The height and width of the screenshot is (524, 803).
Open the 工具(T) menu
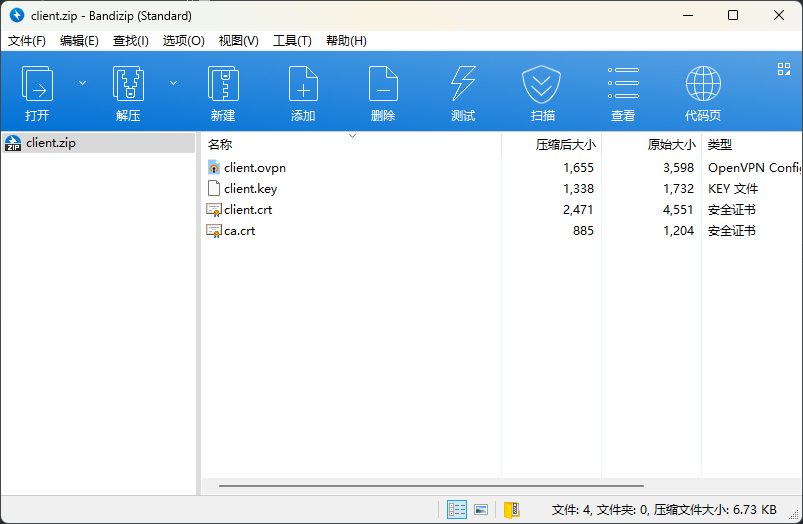[292, 41]
